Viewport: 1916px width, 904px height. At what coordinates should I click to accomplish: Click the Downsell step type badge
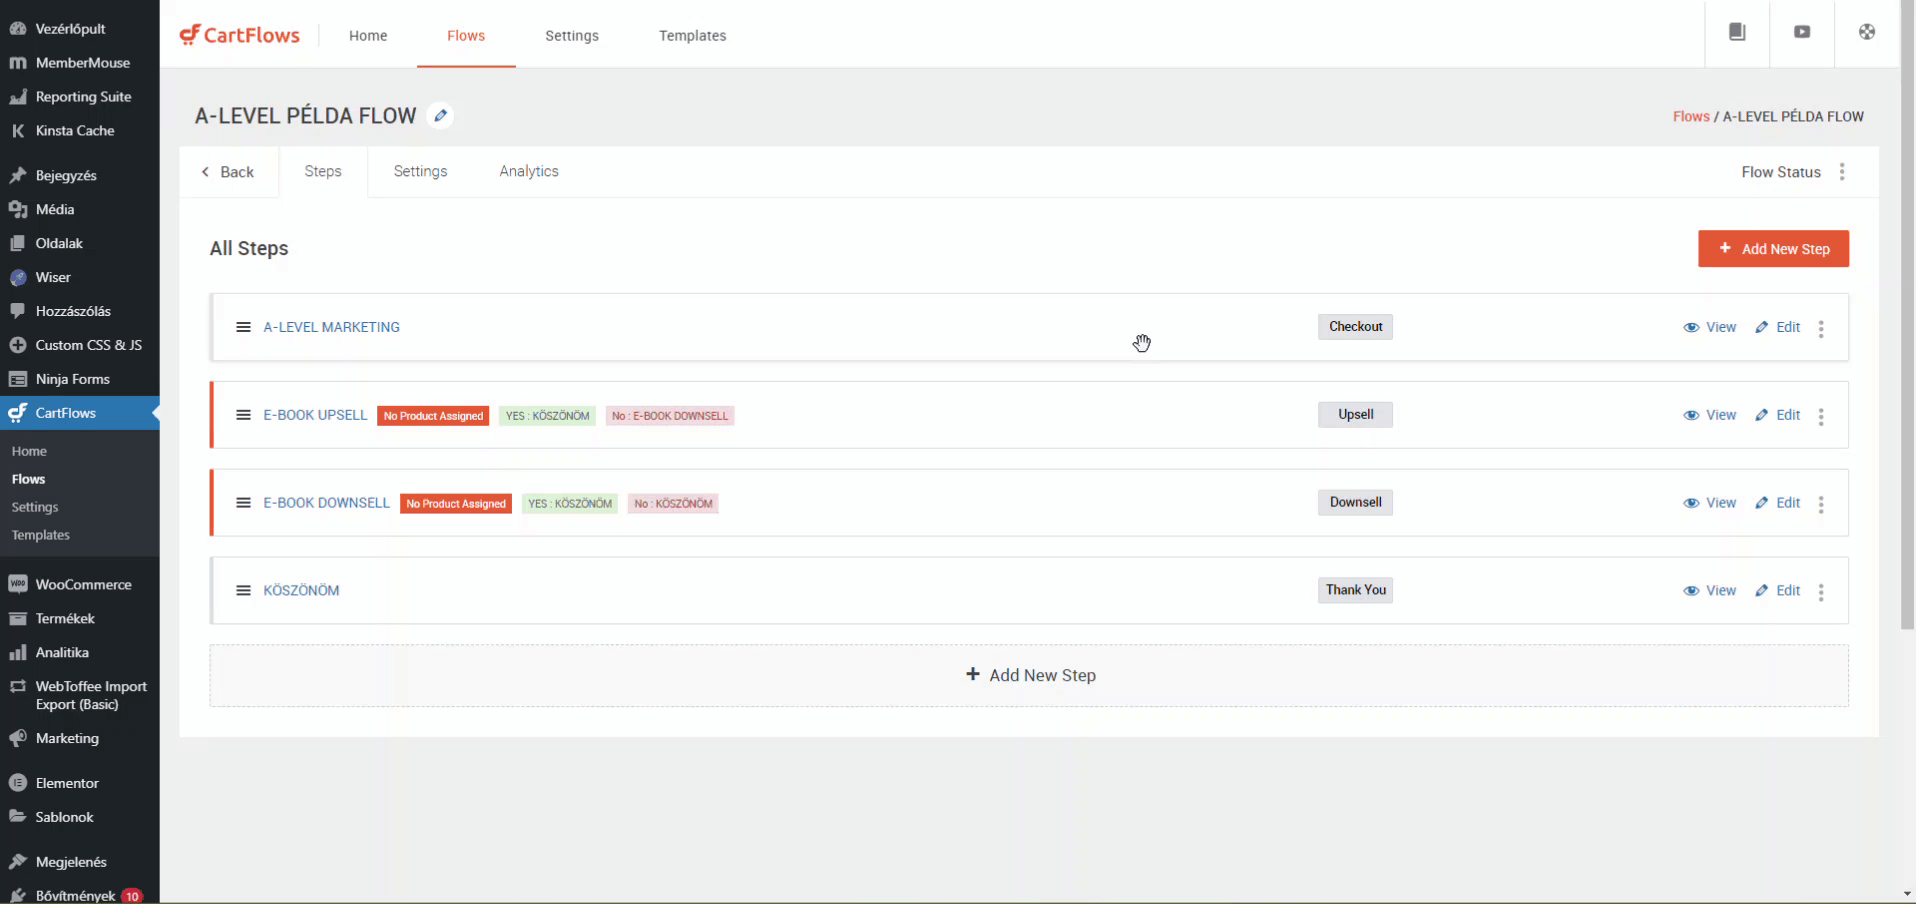coord(1355,502)
